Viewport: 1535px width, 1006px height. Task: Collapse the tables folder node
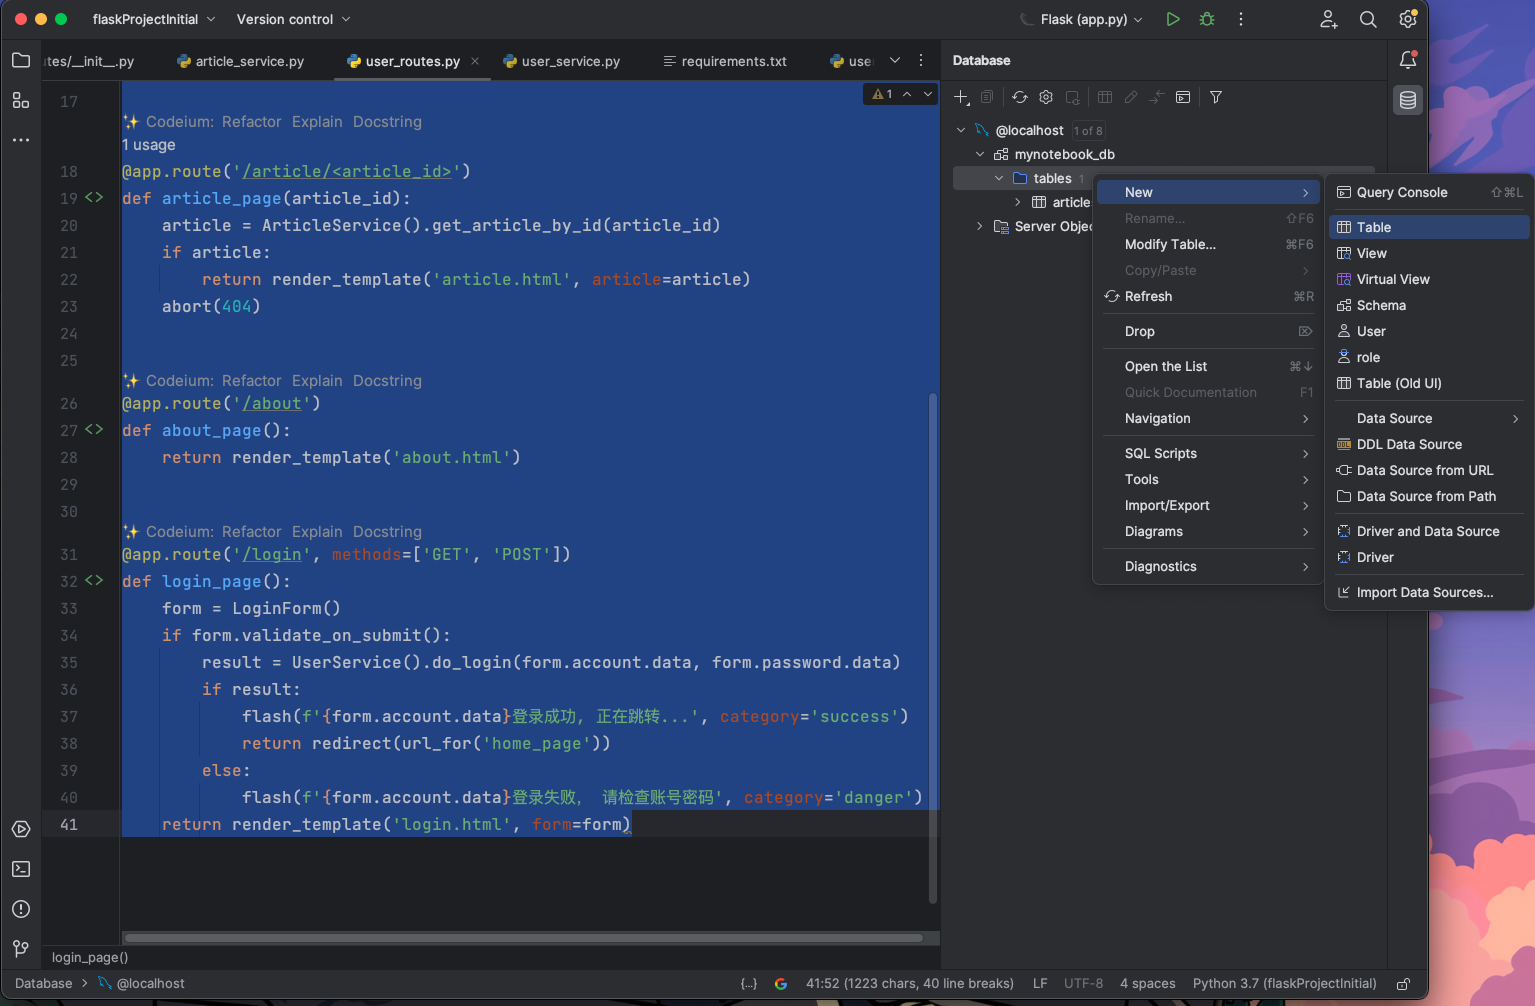coord(999,178)
